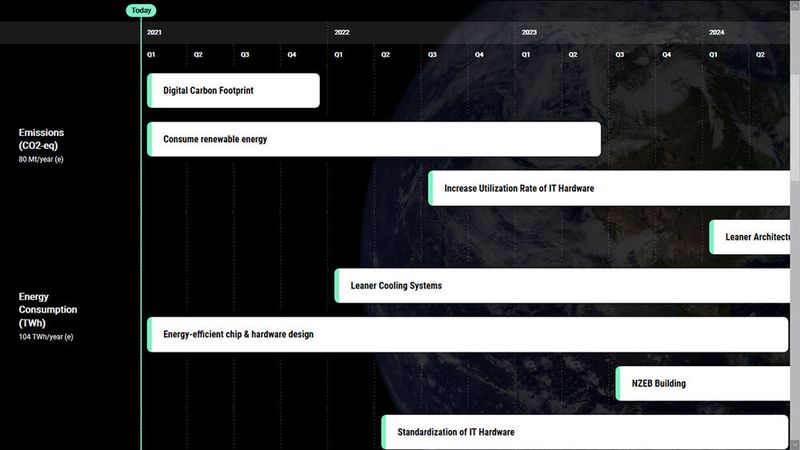Click Q4 under 2023
This screenshot has height=450, width=800.
coord(666,55)
